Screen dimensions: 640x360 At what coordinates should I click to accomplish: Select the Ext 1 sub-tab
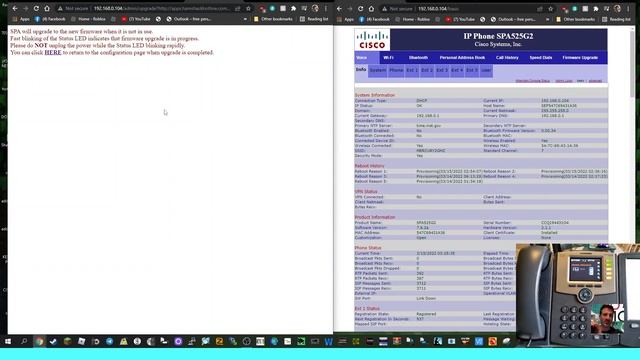pyautogui.click(x=412, y=70)
